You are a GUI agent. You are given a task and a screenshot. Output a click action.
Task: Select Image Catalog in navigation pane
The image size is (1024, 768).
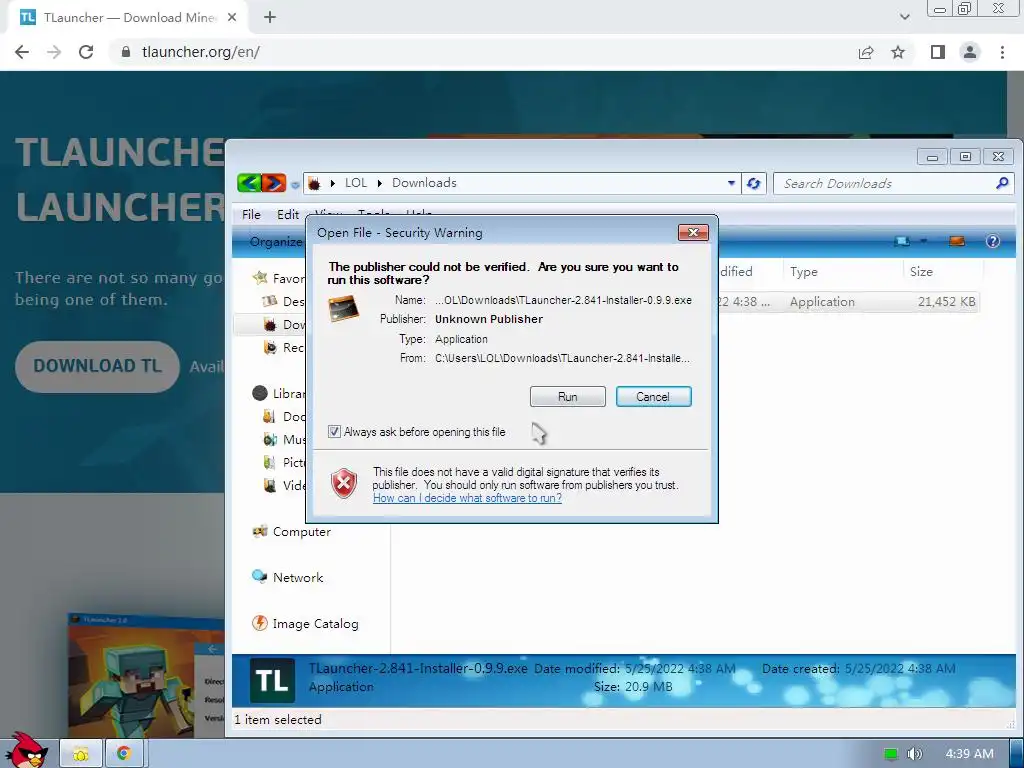click(x=306, y=624)
